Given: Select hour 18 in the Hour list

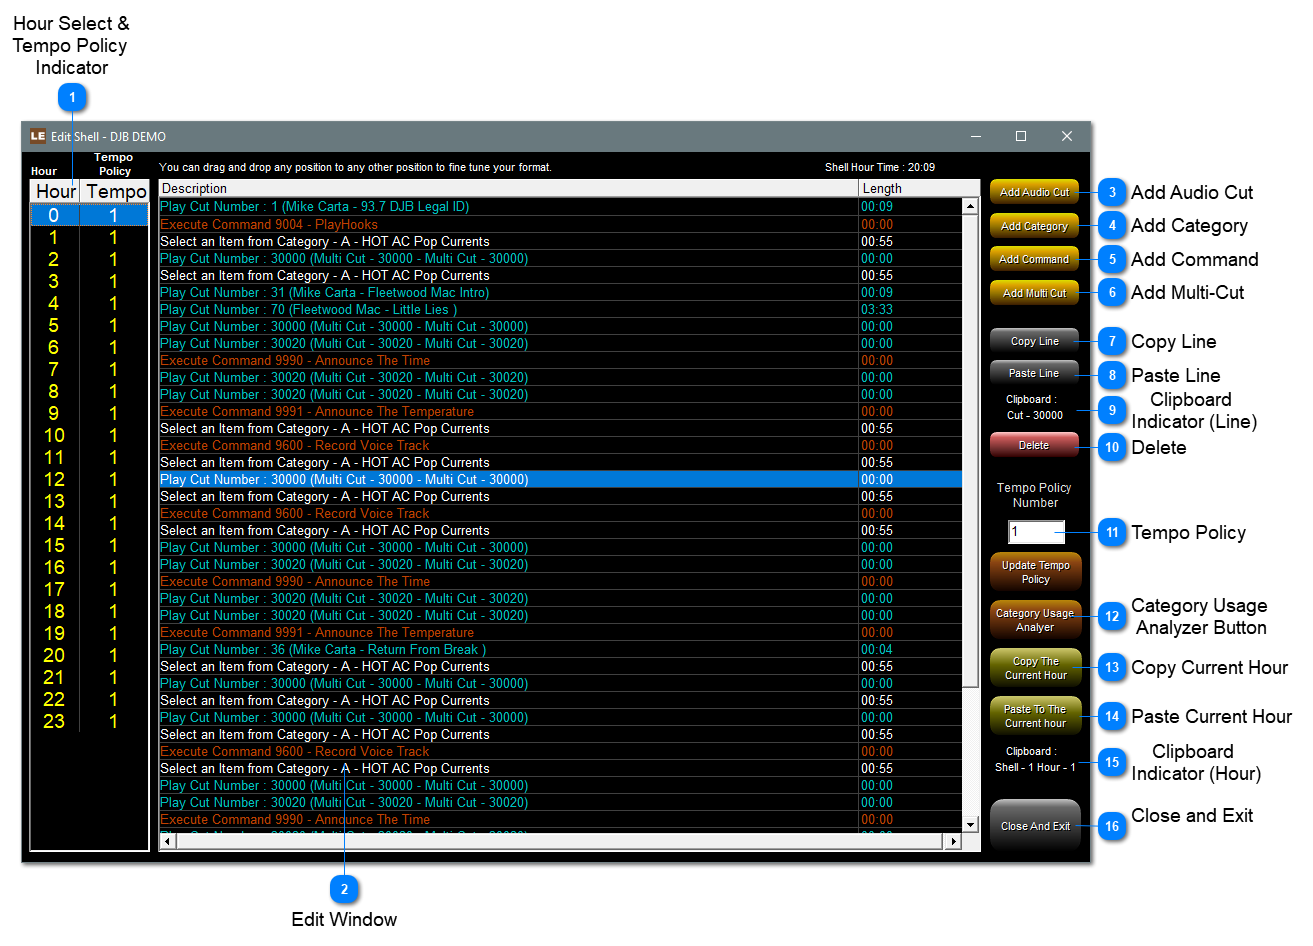Looking at the screenshot, I should point(89,611).
